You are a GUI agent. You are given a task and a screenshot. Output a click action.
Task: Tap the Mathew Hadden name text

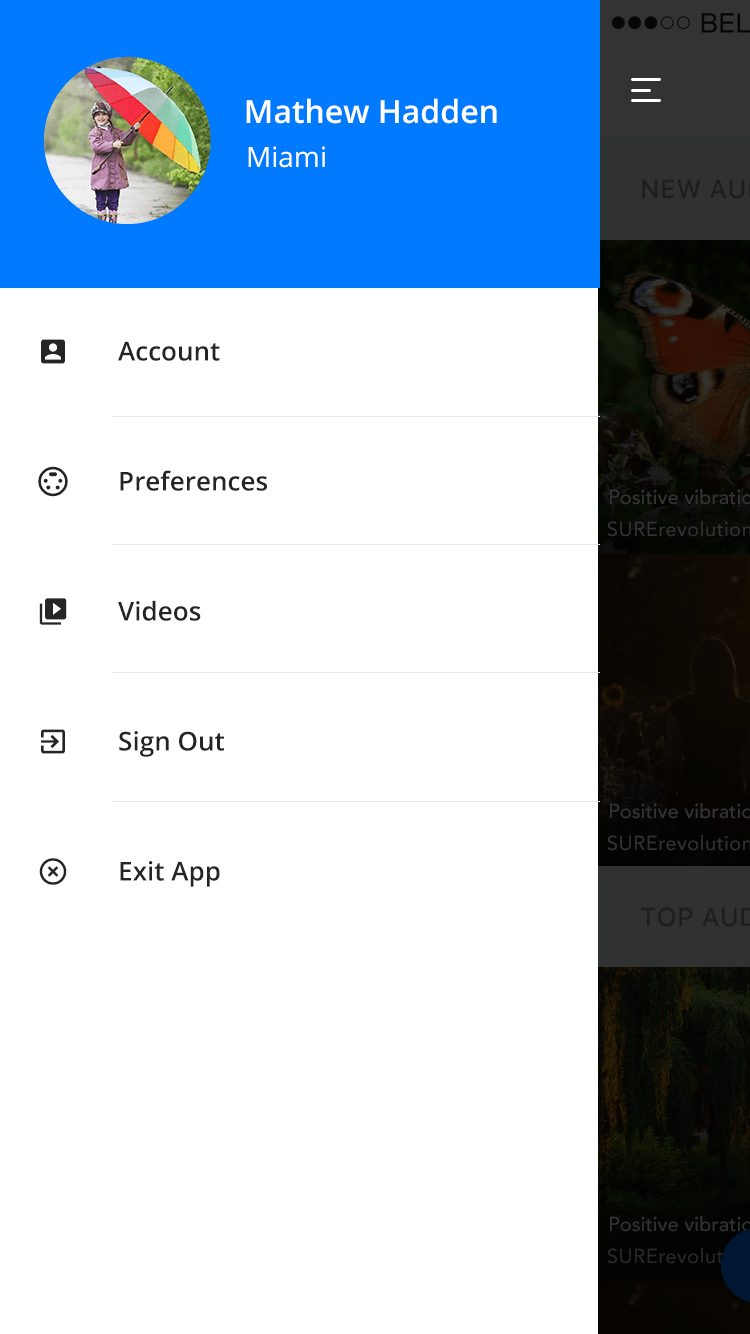click(371, 112)
